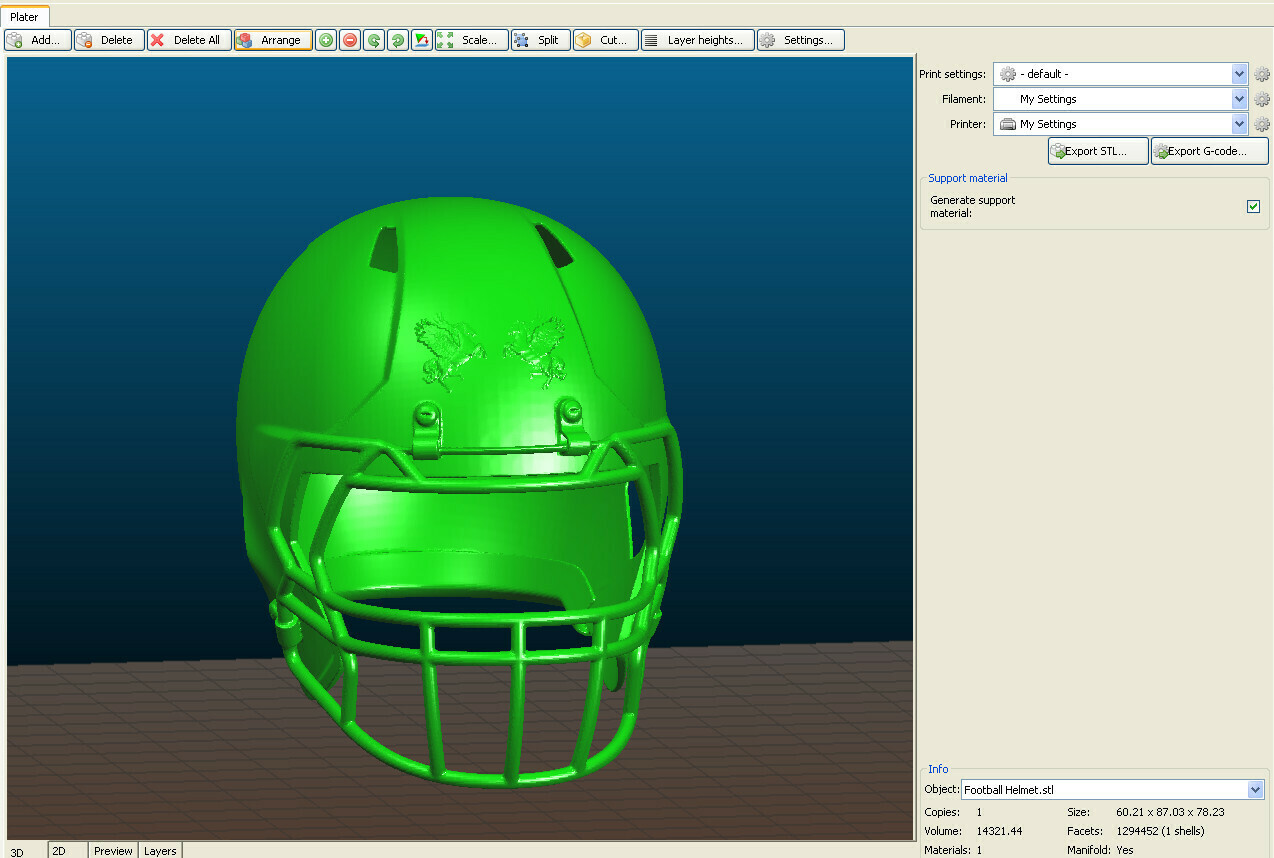Export G-code for printing
The width and height of the screenshot is (1274, 858).
1209,150
